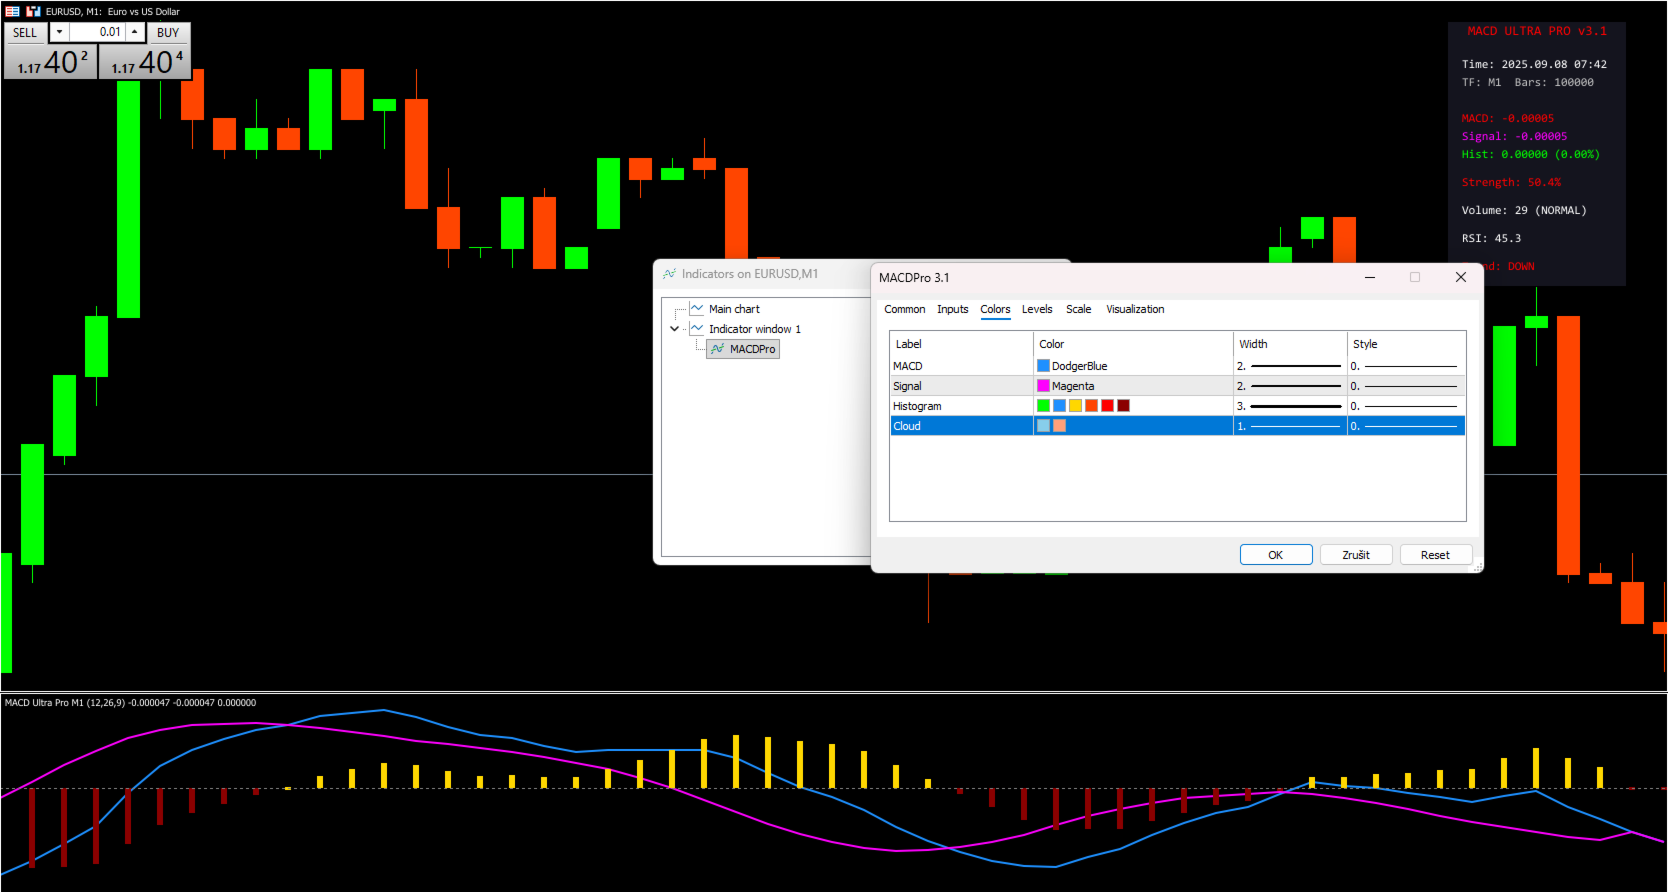The width and height of the screenshot is (1668, 892).
Task: Close the MACDPro 3.1 dialog
Action: [x=1461, y=277]
